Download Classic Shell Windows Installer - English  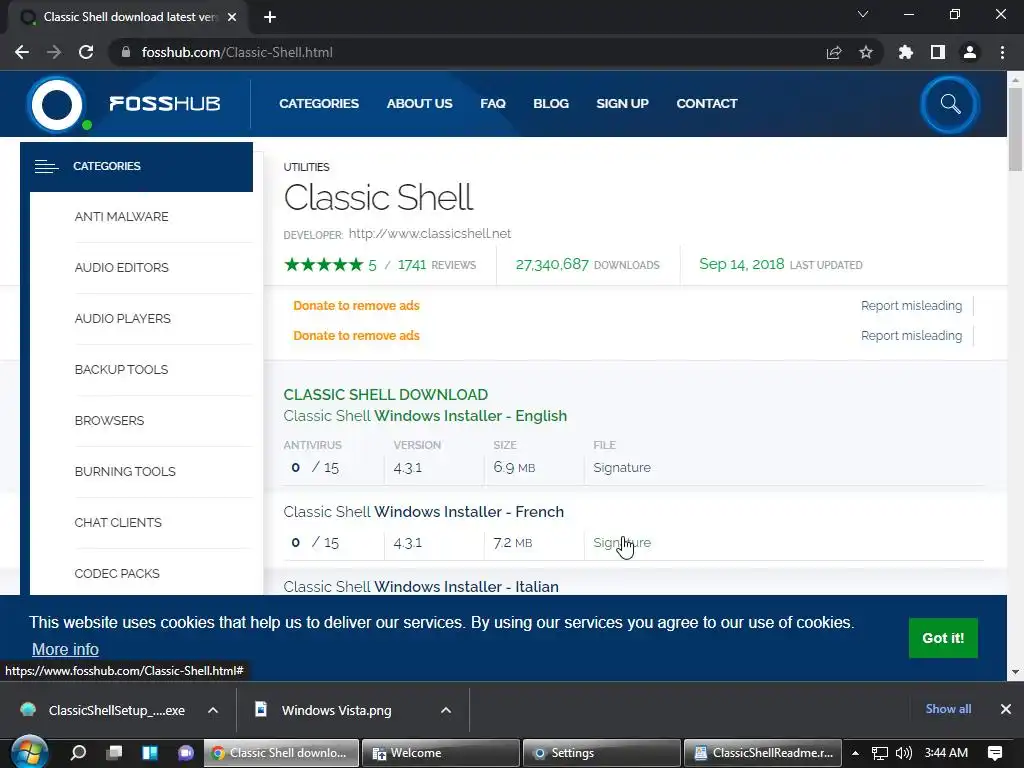click(x=425, y=416)
